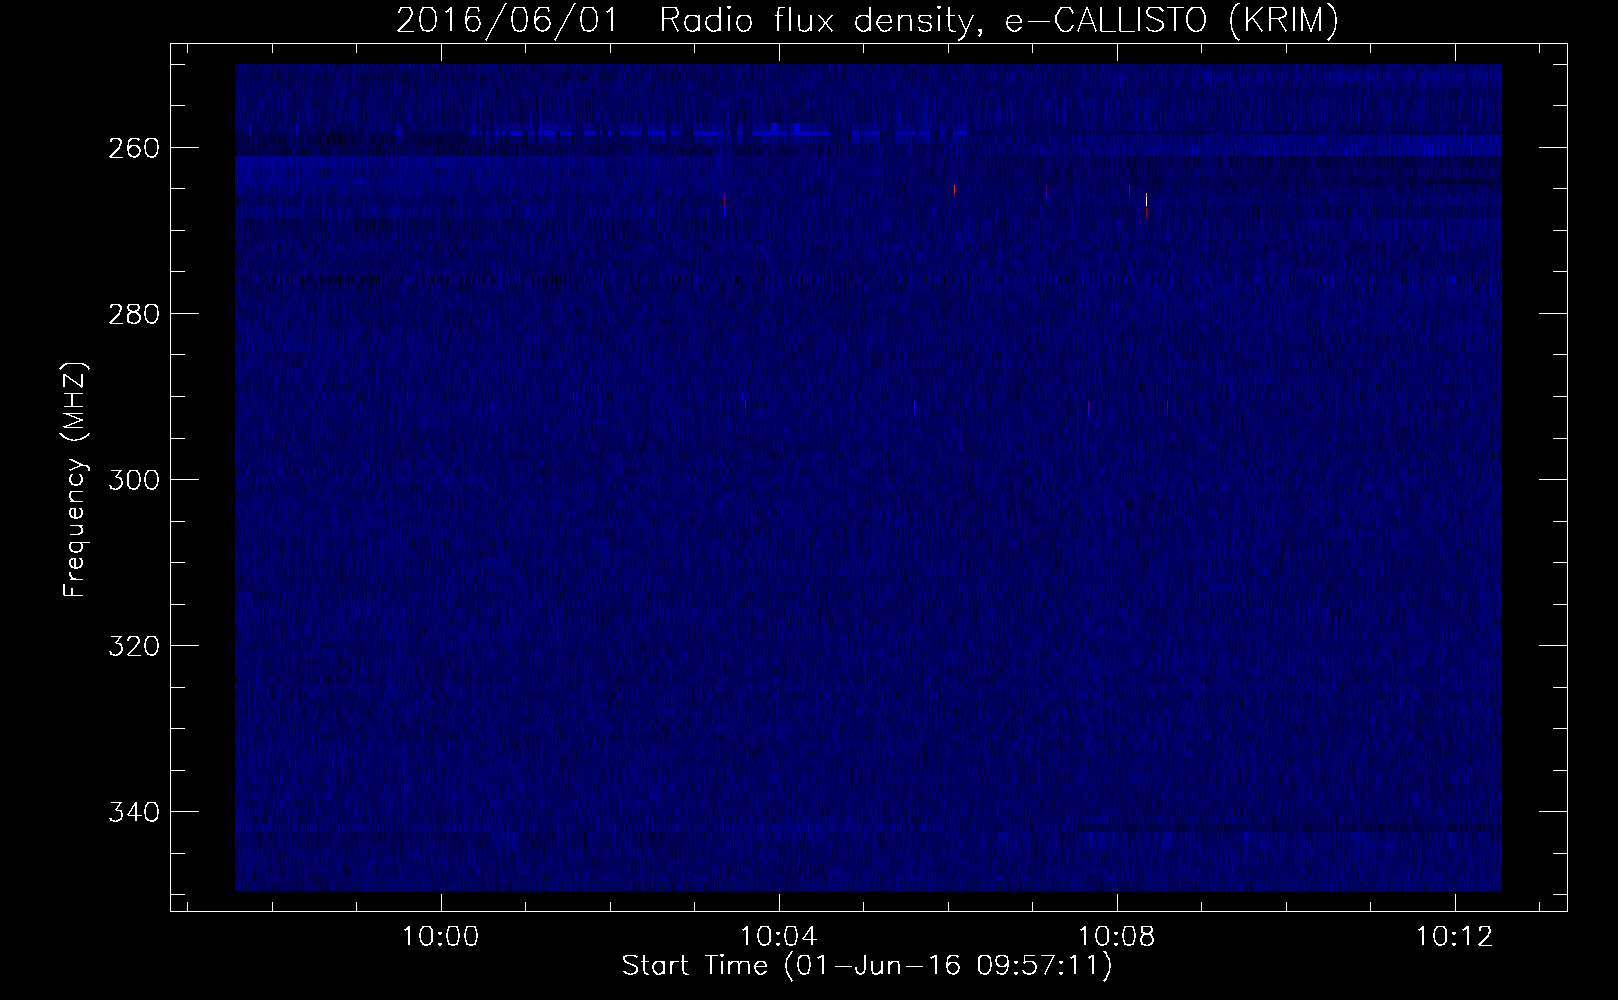Click the "Start Time (01-Jun-16 09:57:11)" label
This screenshot has height=1000, width=1618.
tap(867, 966)
